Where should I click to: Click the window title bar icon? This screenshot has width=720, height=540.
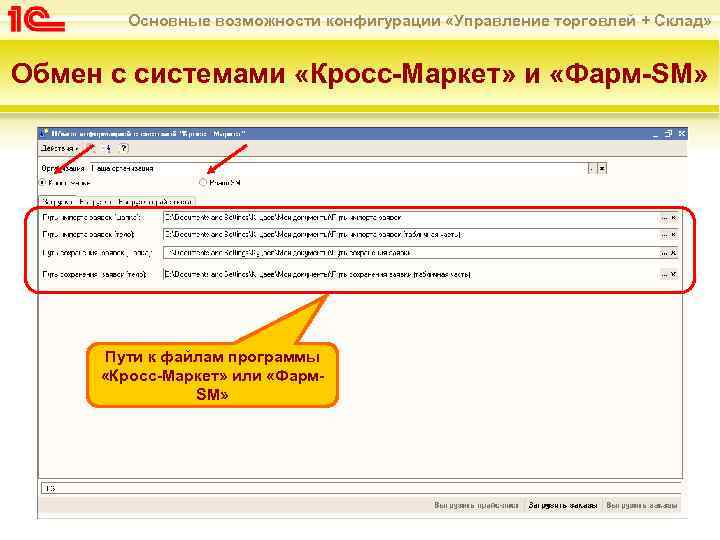[x=44, y=134]
